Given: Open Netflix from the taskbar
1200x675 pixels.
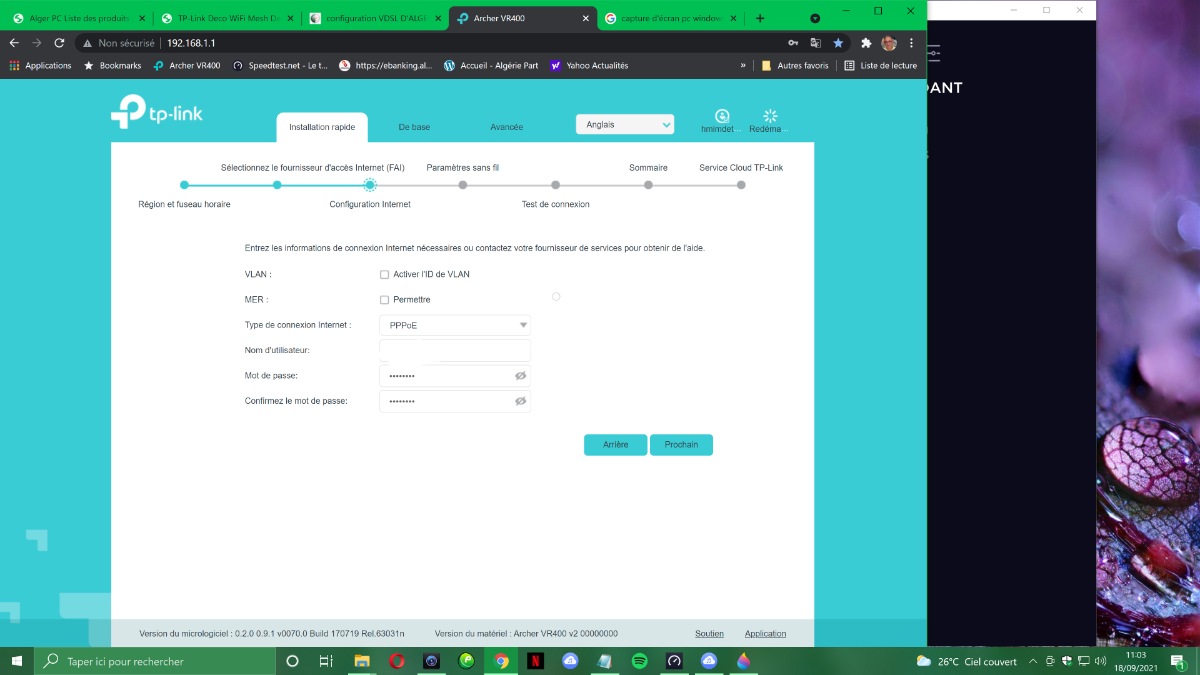Looking at the screenshot, I should tap(535, 661).
